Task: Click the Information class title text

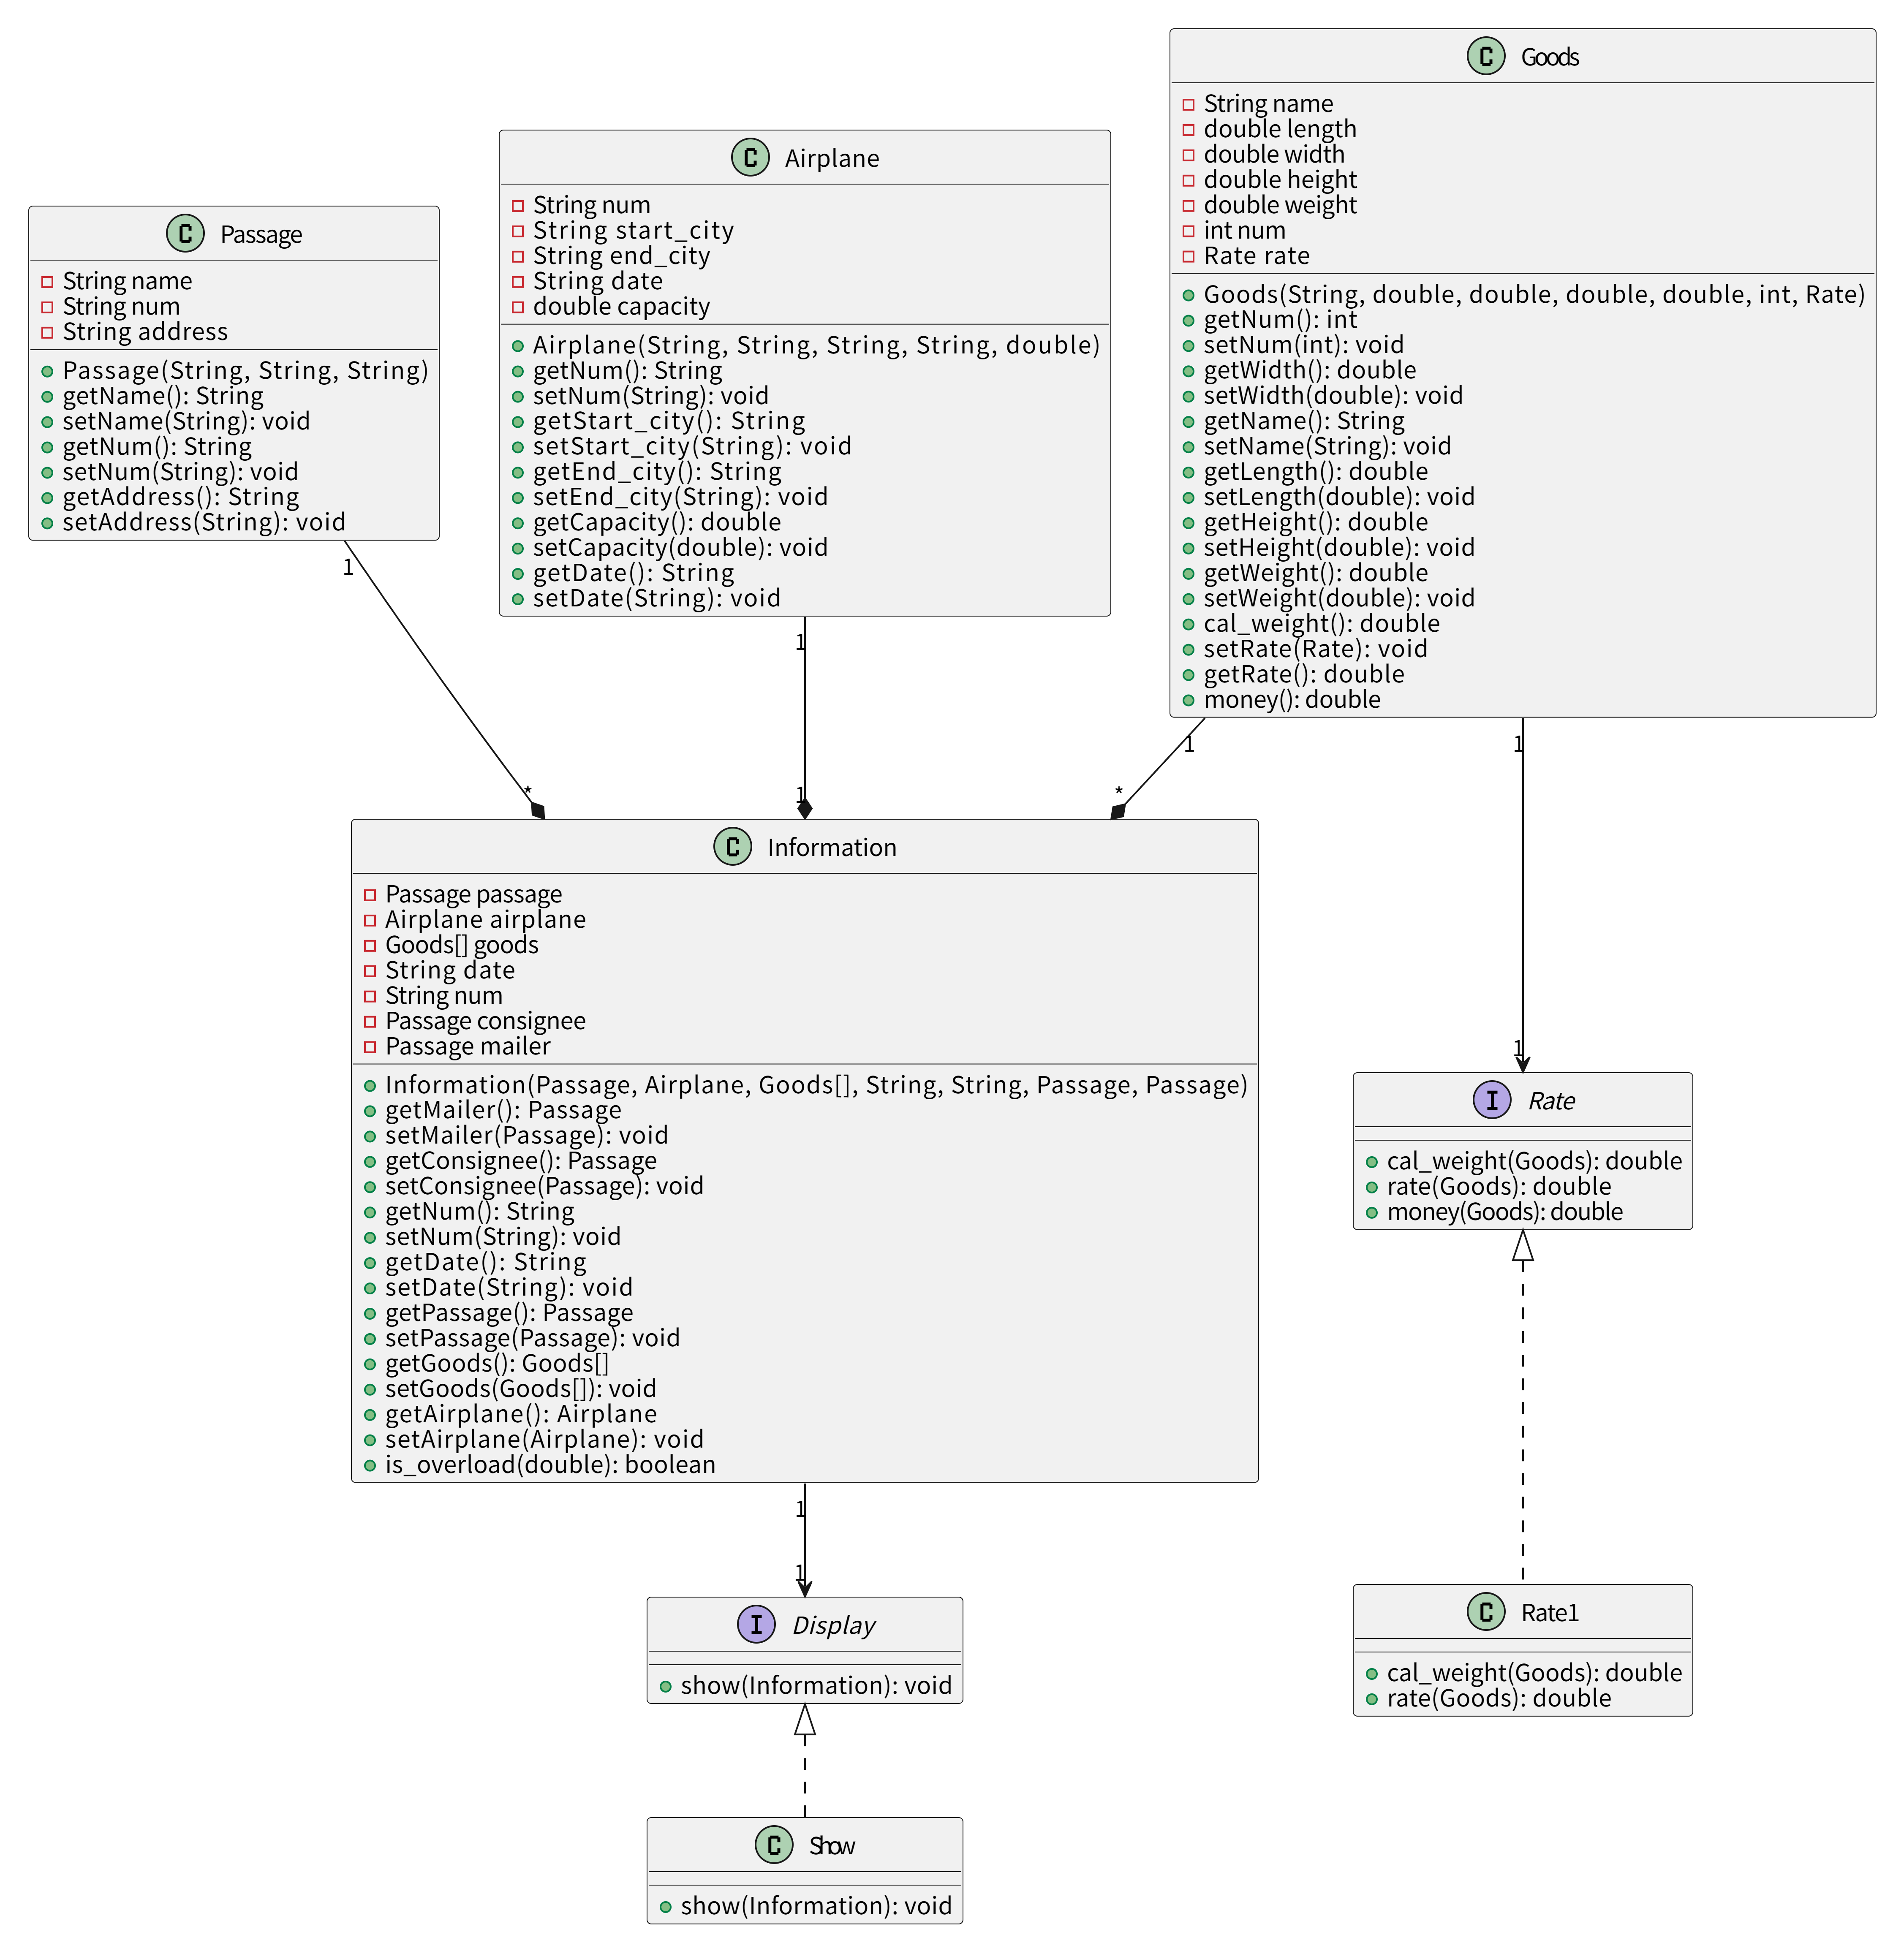Action: (831, 848)
